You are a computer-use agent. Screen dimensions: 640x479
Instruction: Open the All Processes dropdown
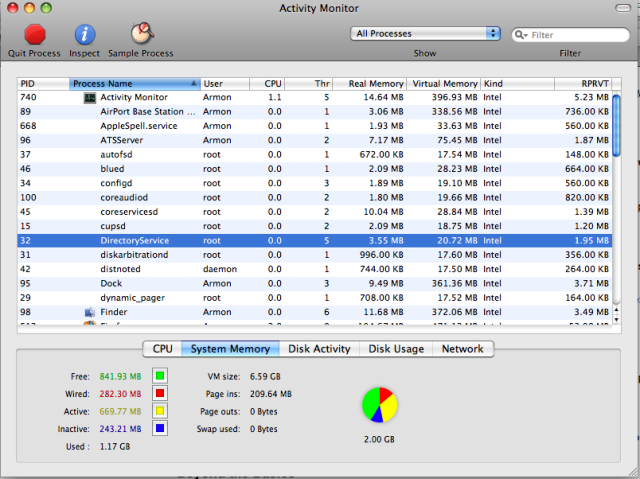coord(425,33)
